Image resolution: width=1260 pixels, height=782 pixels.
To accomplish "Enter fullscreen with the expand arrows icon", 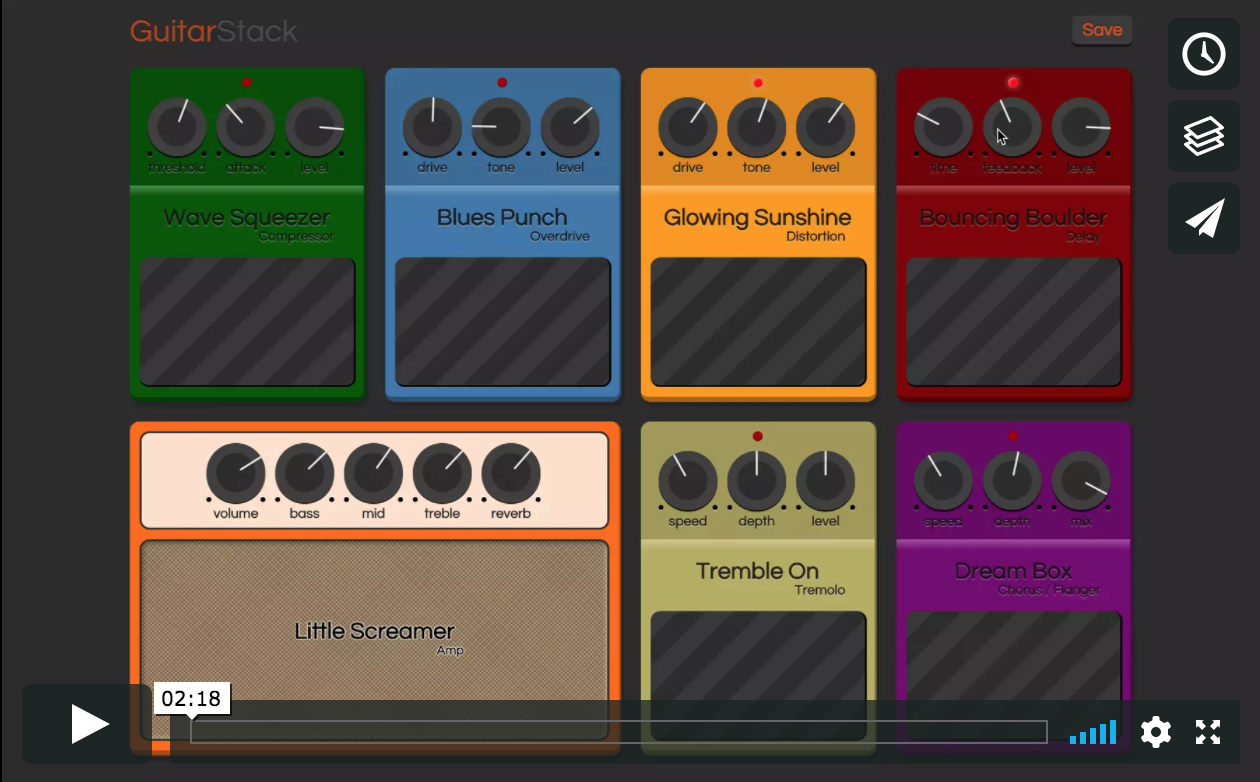I will coord(1208,732).
